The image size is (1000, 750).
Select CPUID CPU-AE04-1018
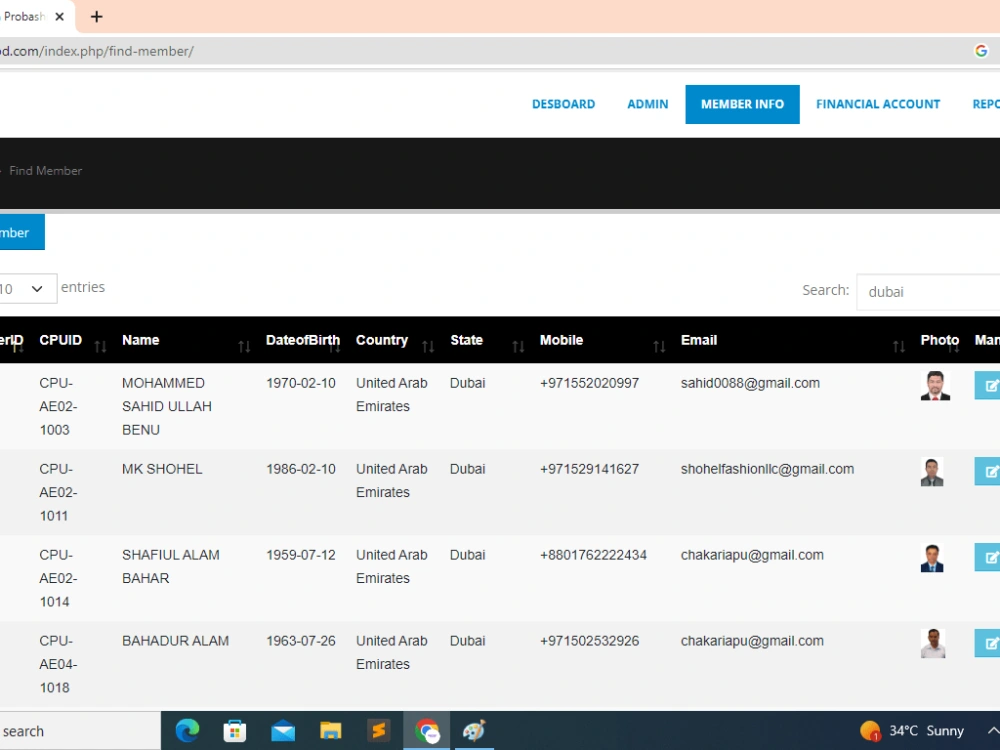pyautogui.click(x=58, y=664)
